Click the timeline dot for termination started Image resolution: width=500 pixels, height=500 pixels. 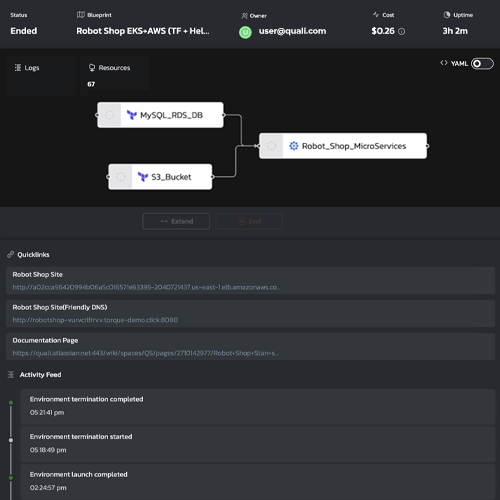[x=11, y=440]
